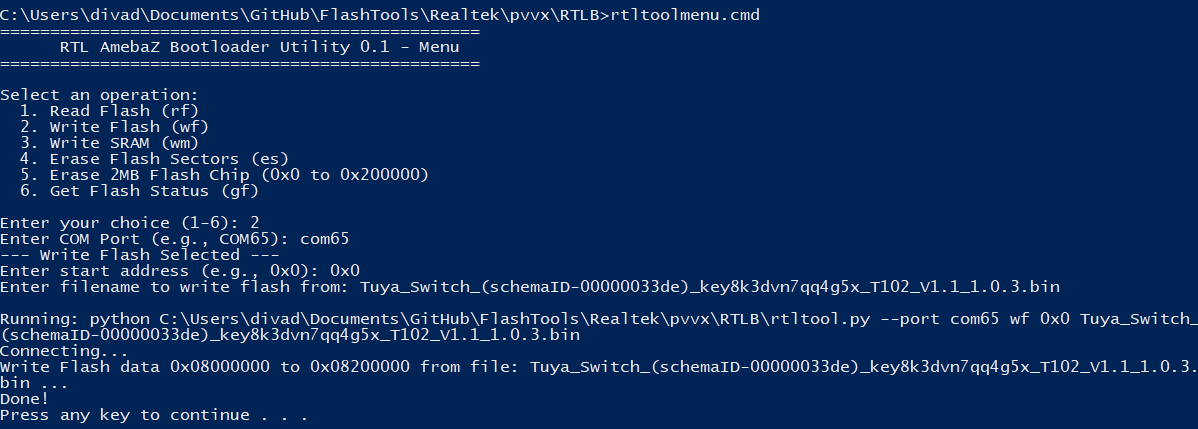Click the Write SRAM (wm) option
This screenshot has width=1198, height=429.
(110, 143)
